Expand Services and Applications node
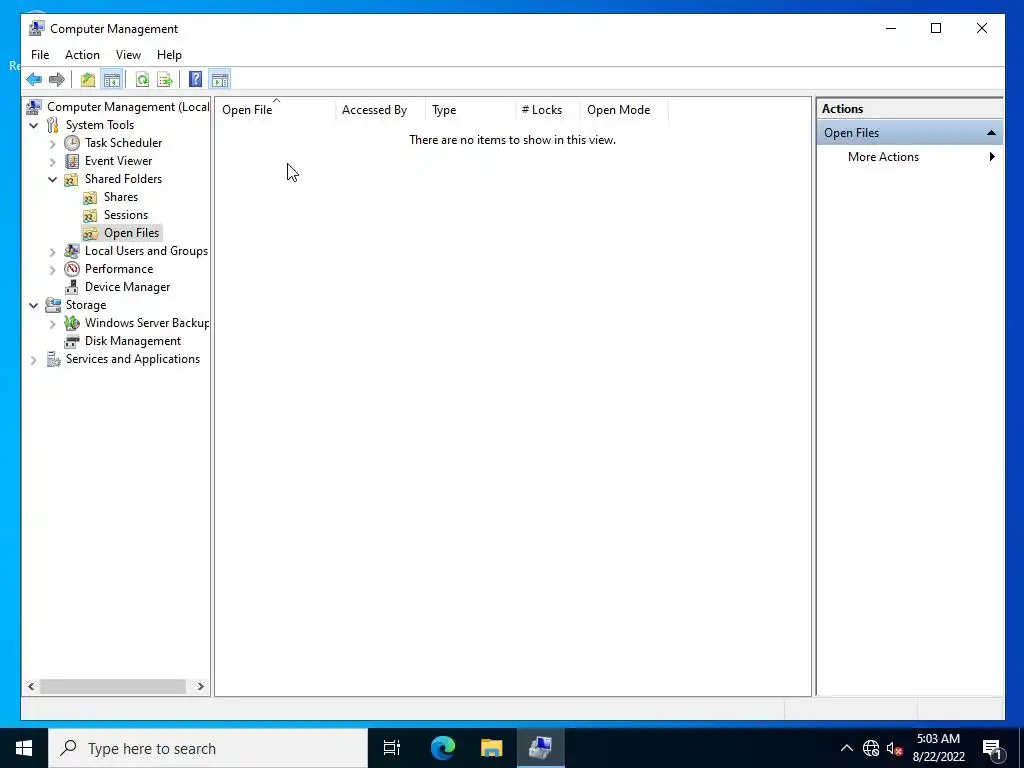 pos(34,359)
